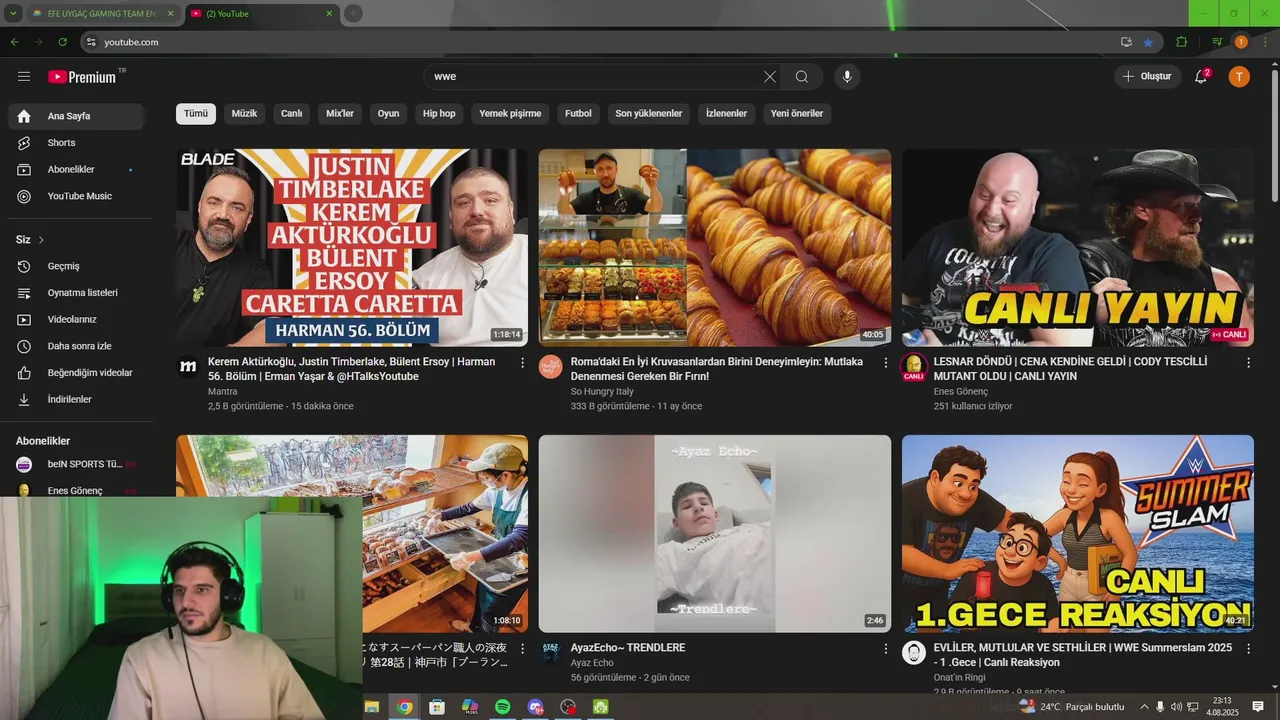Go back in browser history
This screenshot has width=1280, height=720.
point(15,42)
